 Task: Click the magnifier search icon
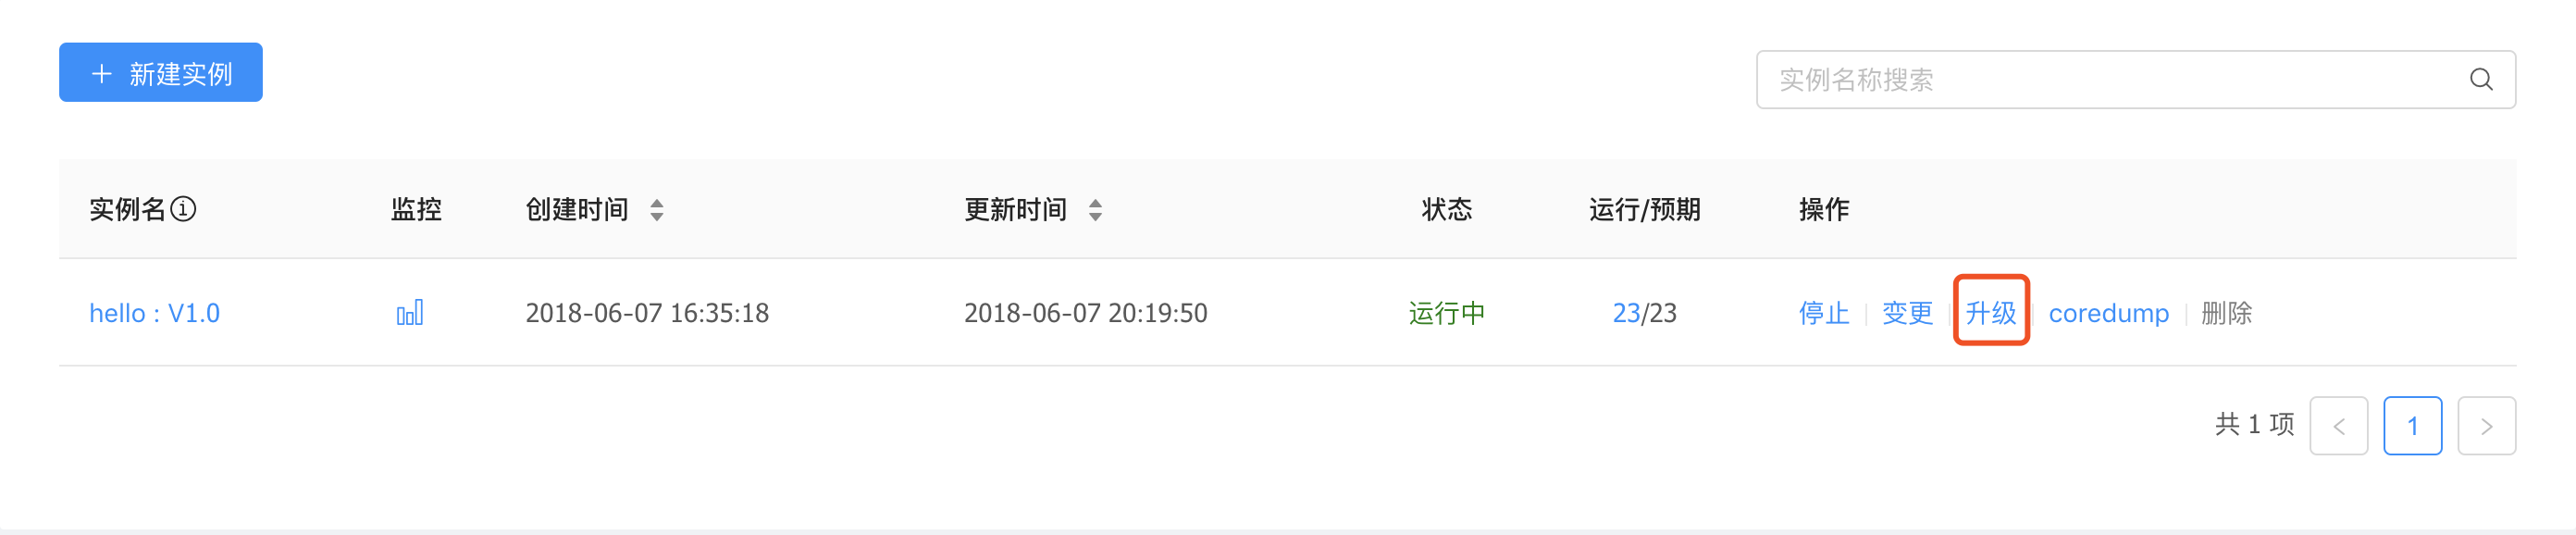pos(2481,80)
